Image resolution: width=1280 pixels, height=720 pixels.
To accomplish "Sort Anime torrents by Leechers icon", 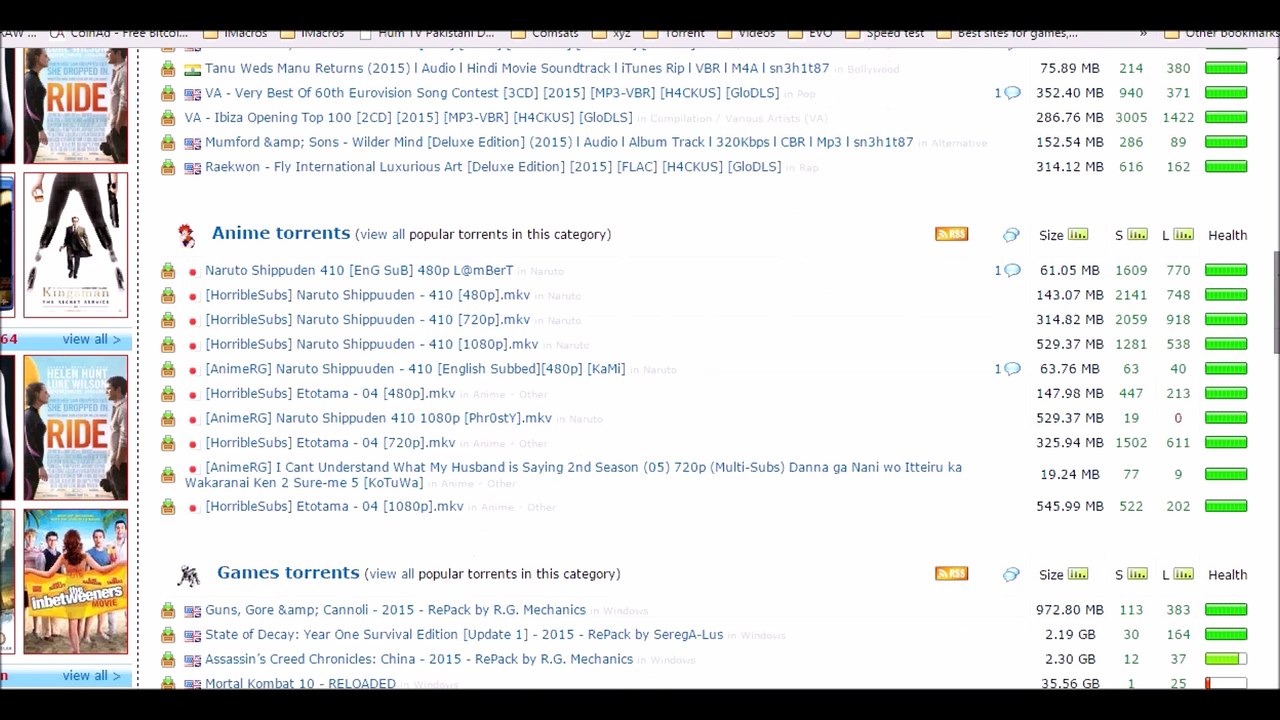I will tap(1183, 235).
